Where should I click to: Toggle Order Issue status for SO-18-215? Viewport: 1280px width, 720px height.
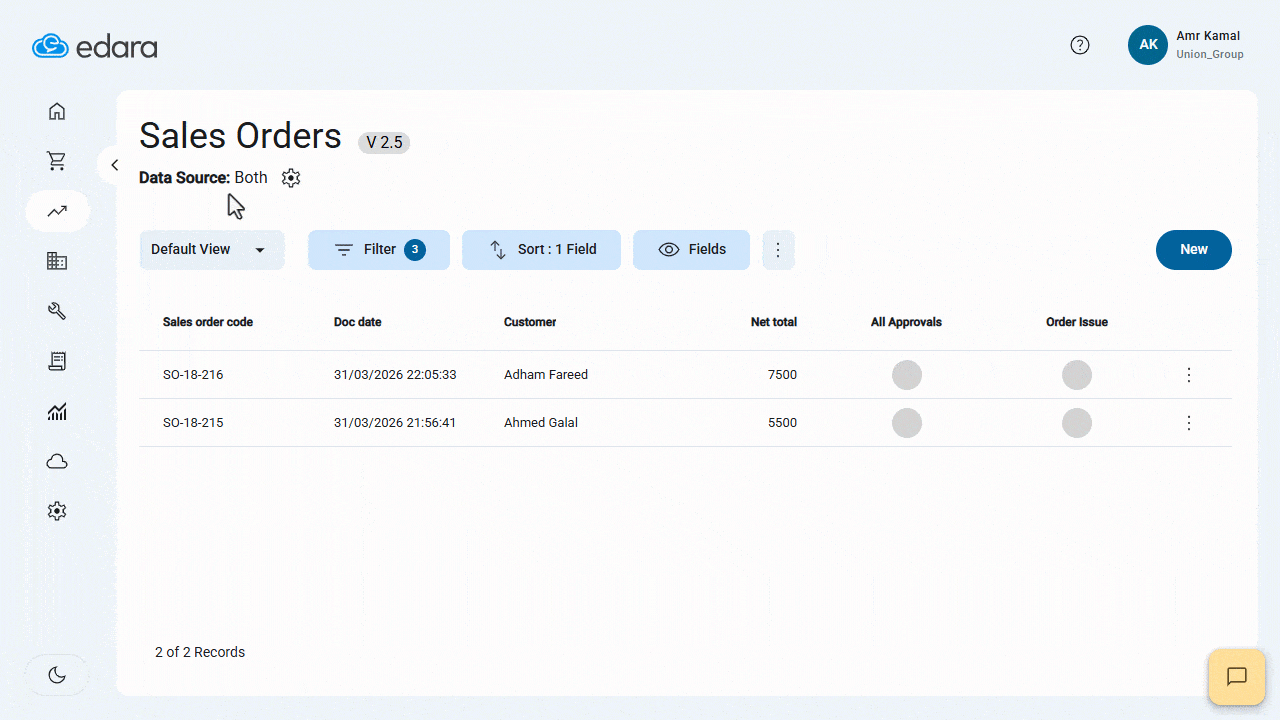pos(1076,423)
